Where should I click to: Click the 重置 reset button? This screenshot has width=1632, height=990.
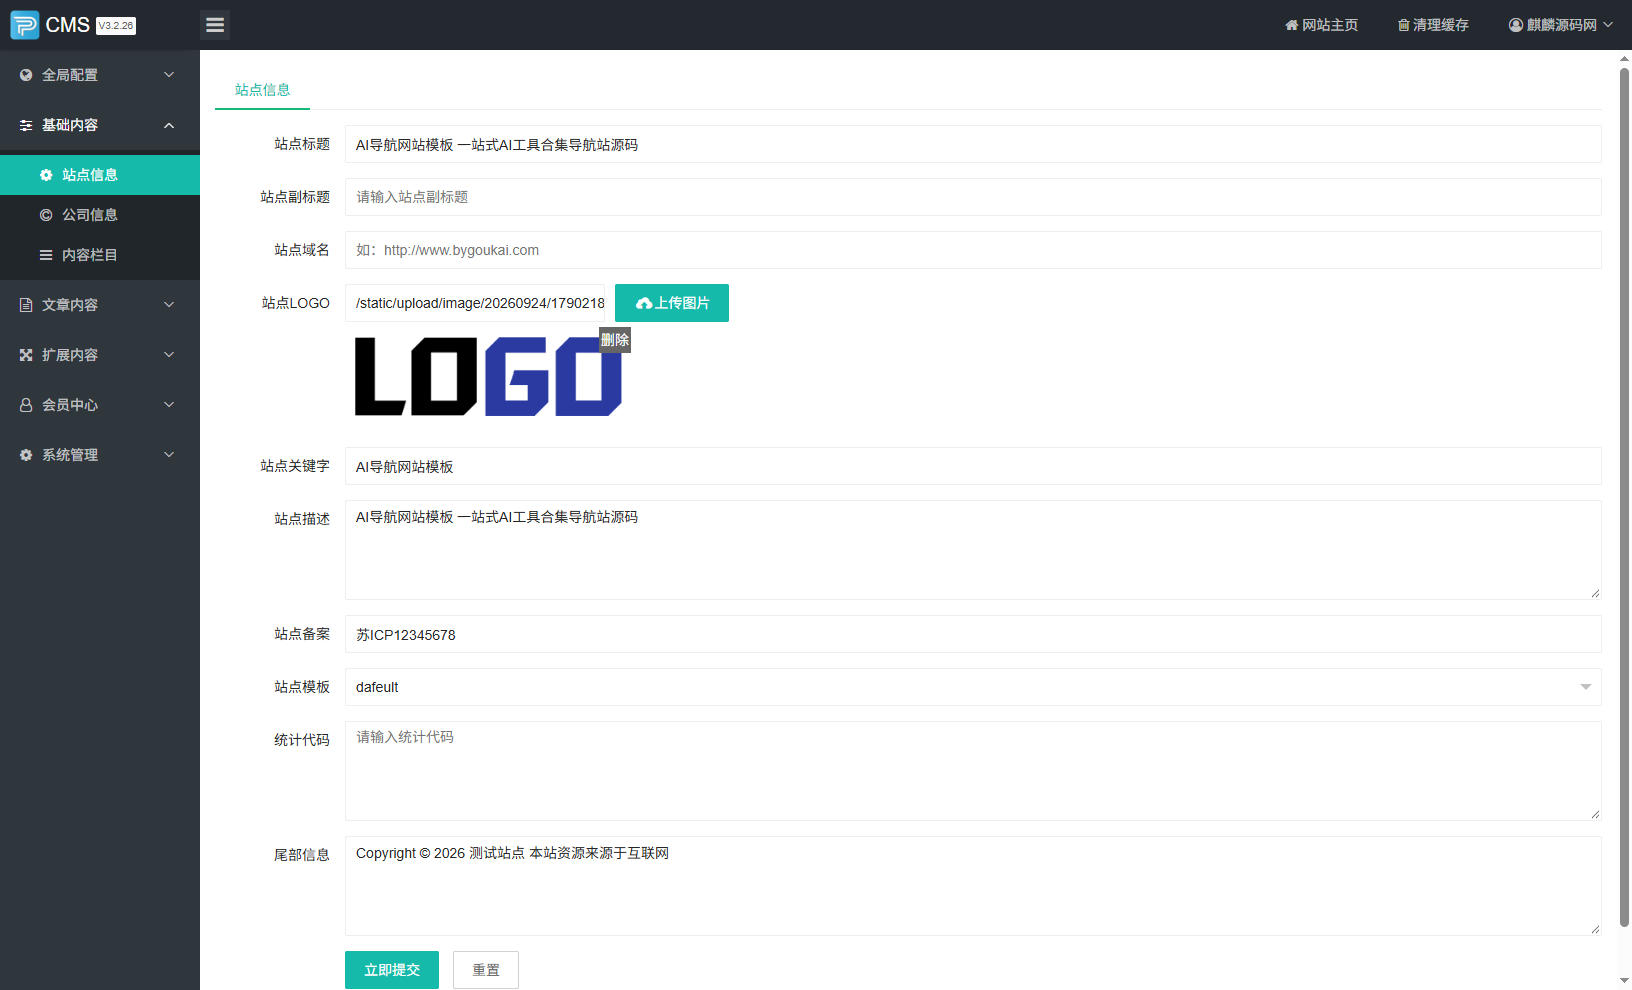pos(486,970)
